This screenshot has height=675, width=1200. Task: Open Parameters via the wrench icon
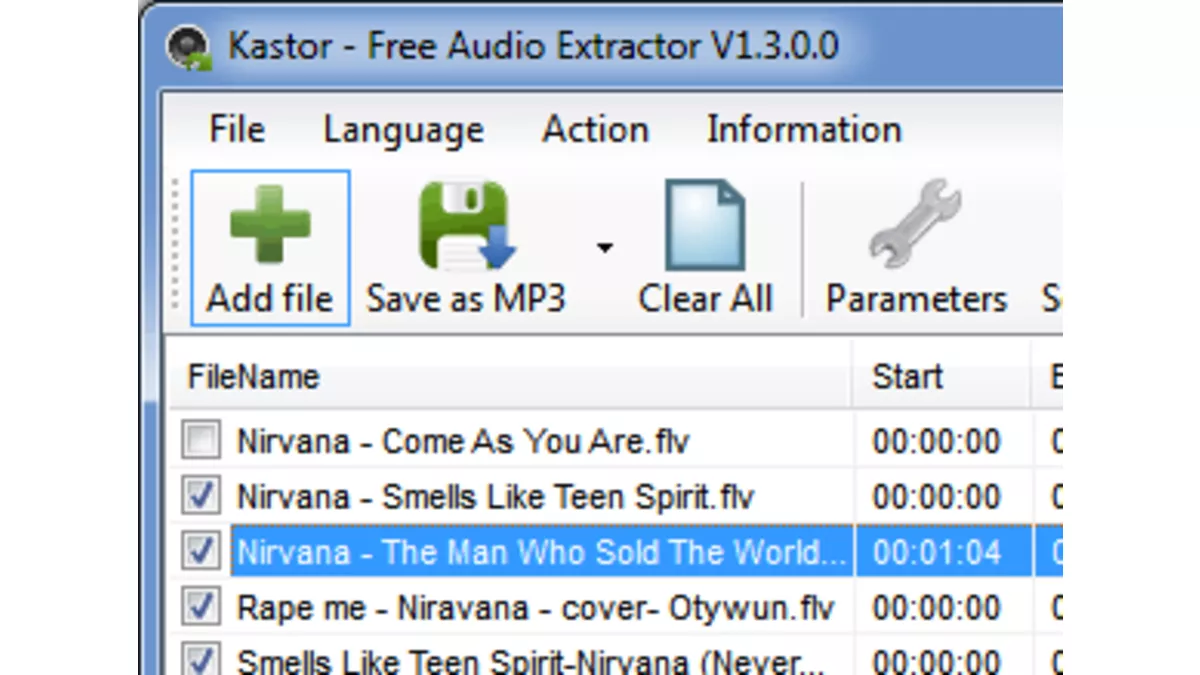pos(915,225)
